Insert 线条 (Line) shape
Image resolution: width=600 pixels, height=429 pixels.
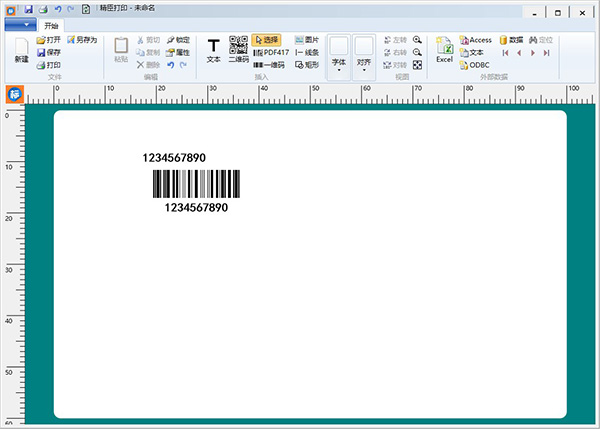pos(307,52)
